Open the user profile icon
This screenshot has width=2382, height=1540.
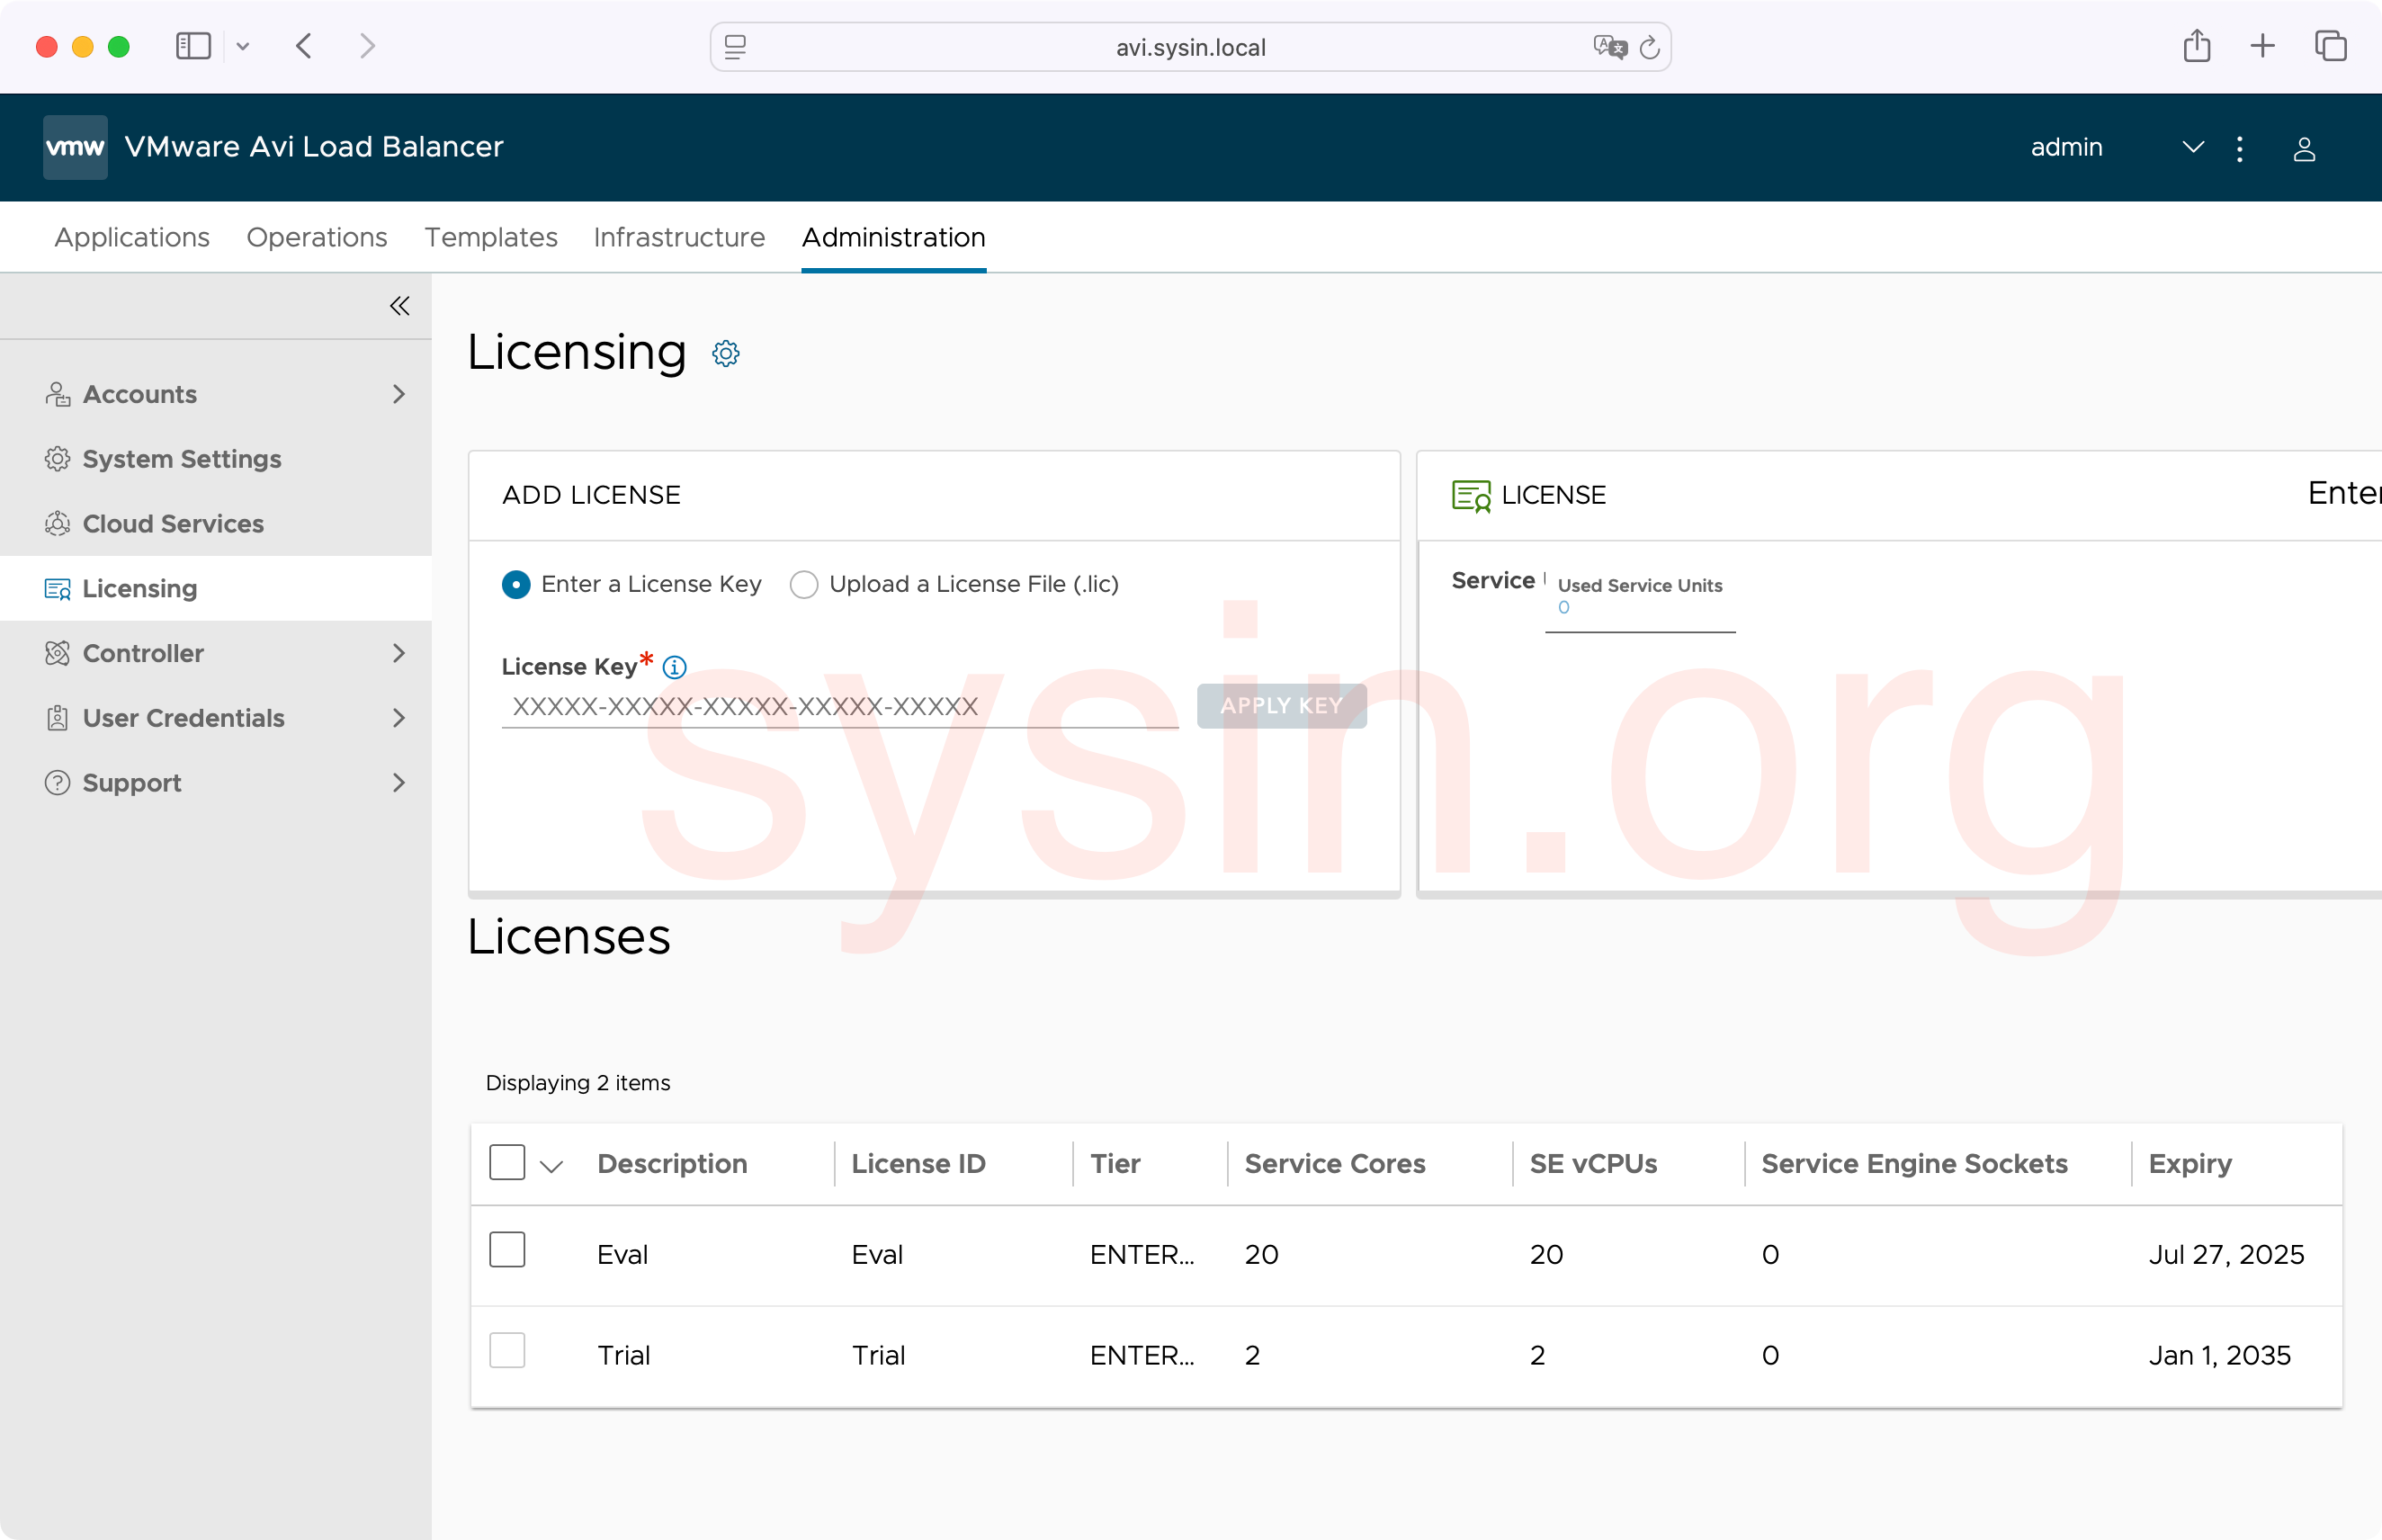(x=2304, y=149)
